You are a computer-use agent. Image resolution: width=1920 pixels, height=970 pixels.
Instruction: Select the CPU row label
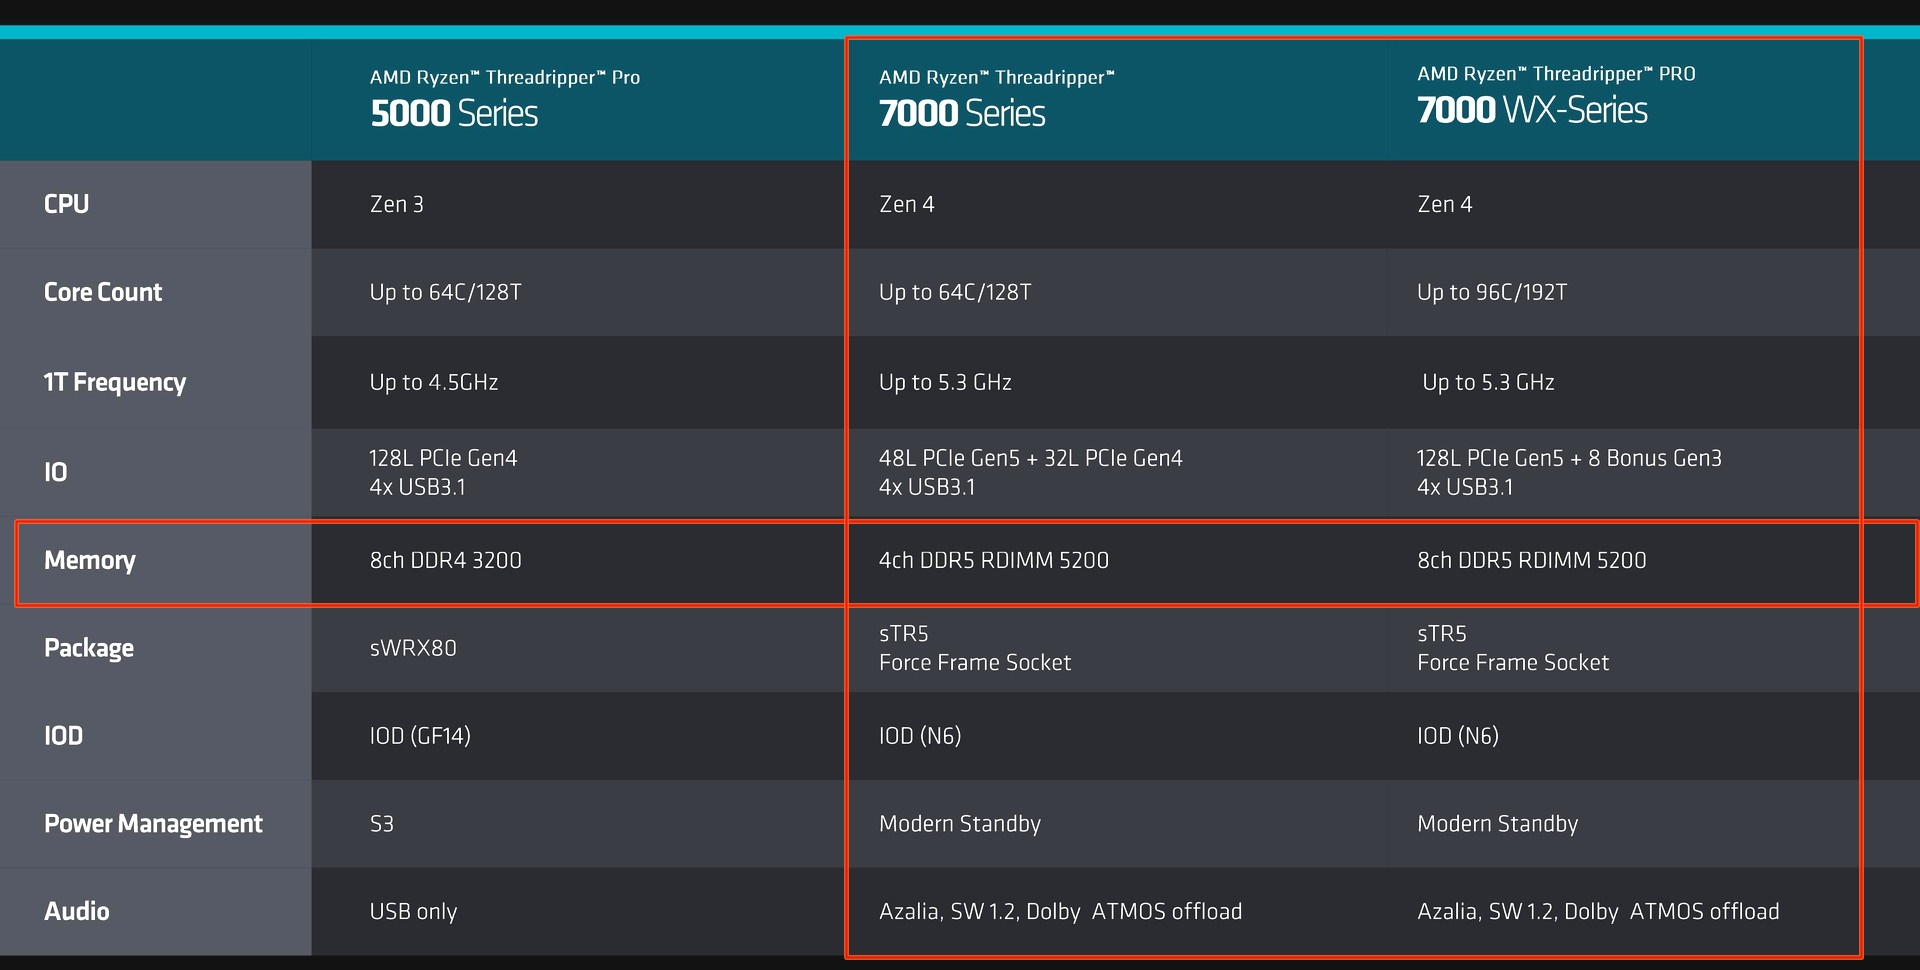click(66, 204)
